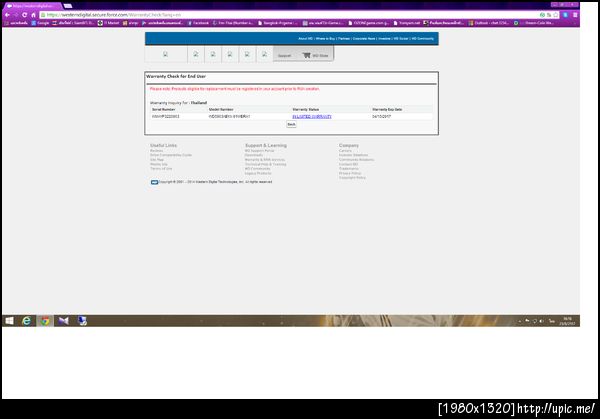Open the Windows Start button
600x419 pixels.
[x=9, y=321]
